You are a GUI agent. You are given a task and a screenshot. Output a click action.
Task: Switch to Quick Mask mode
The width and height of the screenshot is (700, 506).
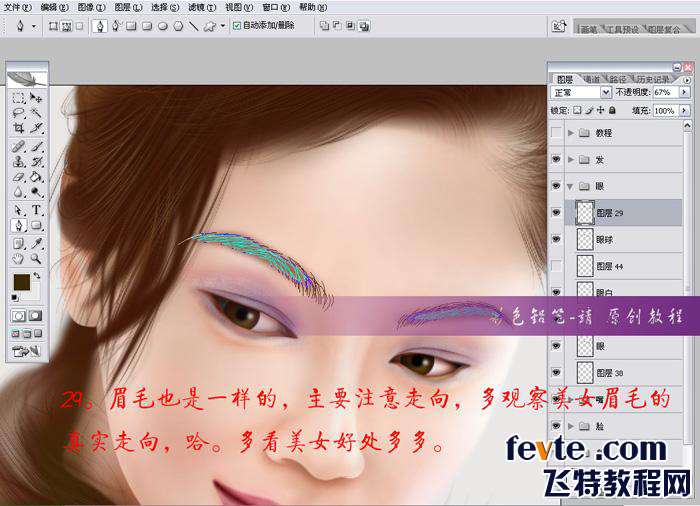pos(36,316)
